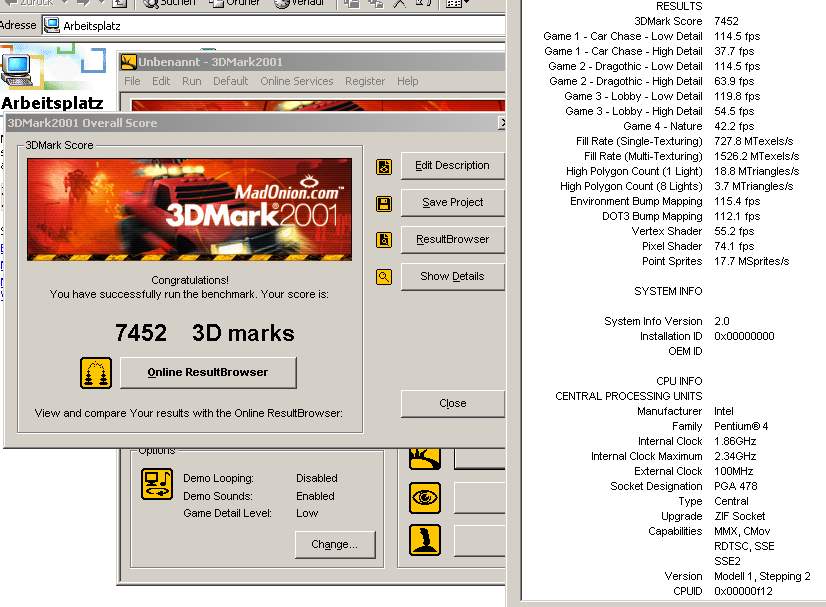The height and width of the screenshot is (607, 826).
Task: Click the DOT3 Bump Mapping result label
Action: point(652,217)
